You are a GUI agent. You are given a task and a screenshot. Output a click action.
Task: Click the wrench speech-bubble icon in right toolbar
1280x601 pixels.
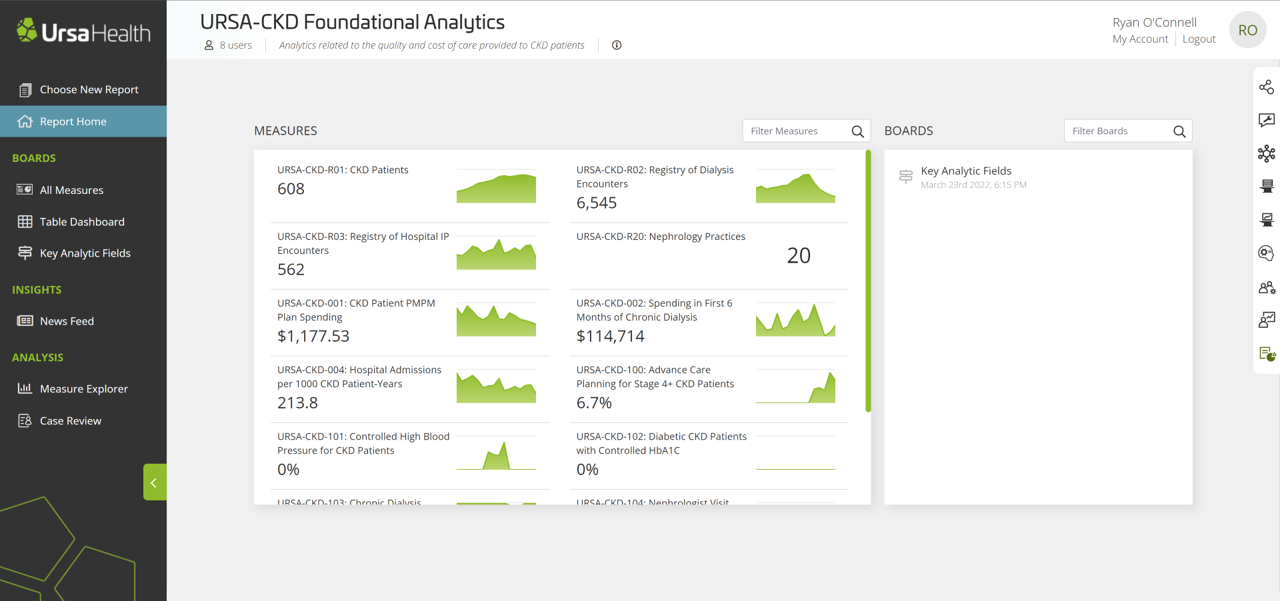(1267, 120)
